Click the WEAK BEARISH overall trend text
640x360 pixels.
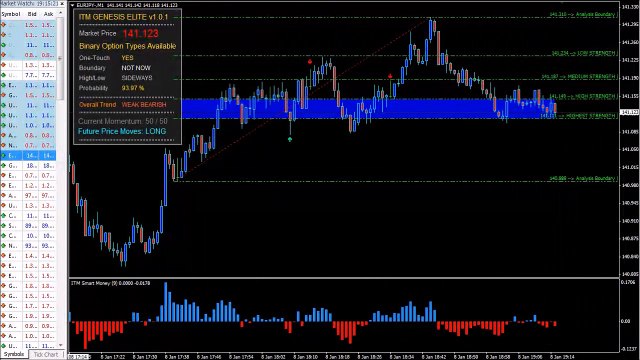pyautogui.click(x=144, y=104)
